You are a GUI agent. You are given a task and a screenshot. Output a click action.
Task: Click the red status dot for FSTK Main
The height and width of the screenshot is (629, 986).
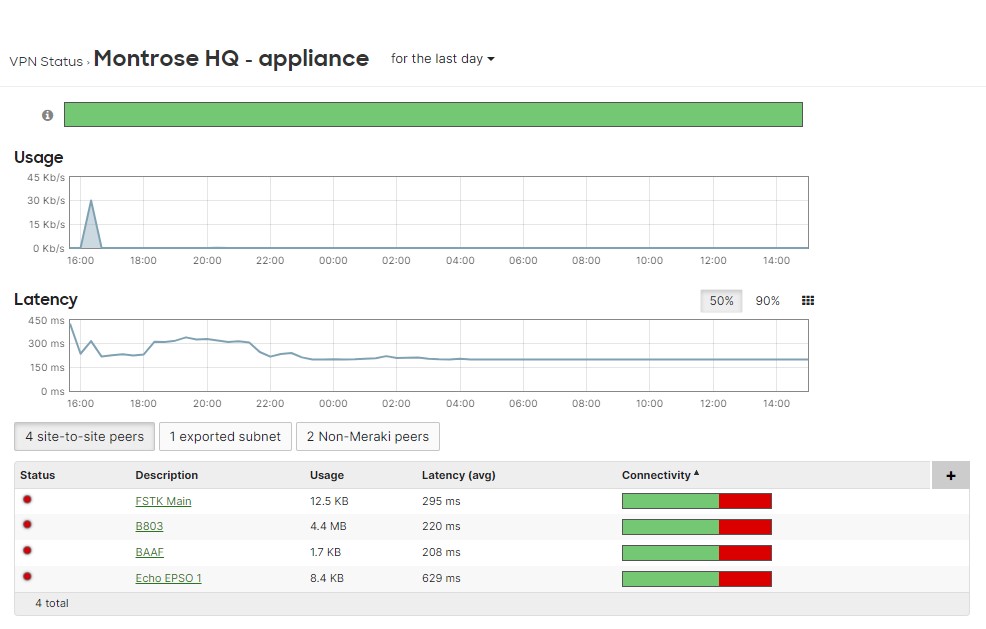click(27, 499)
